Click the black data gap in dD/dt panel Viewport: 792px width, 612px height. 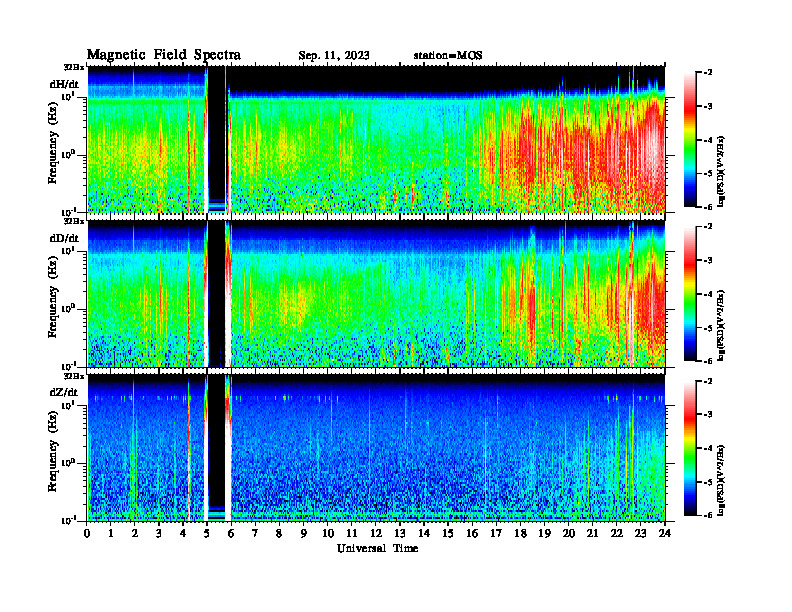click(217, 293)
